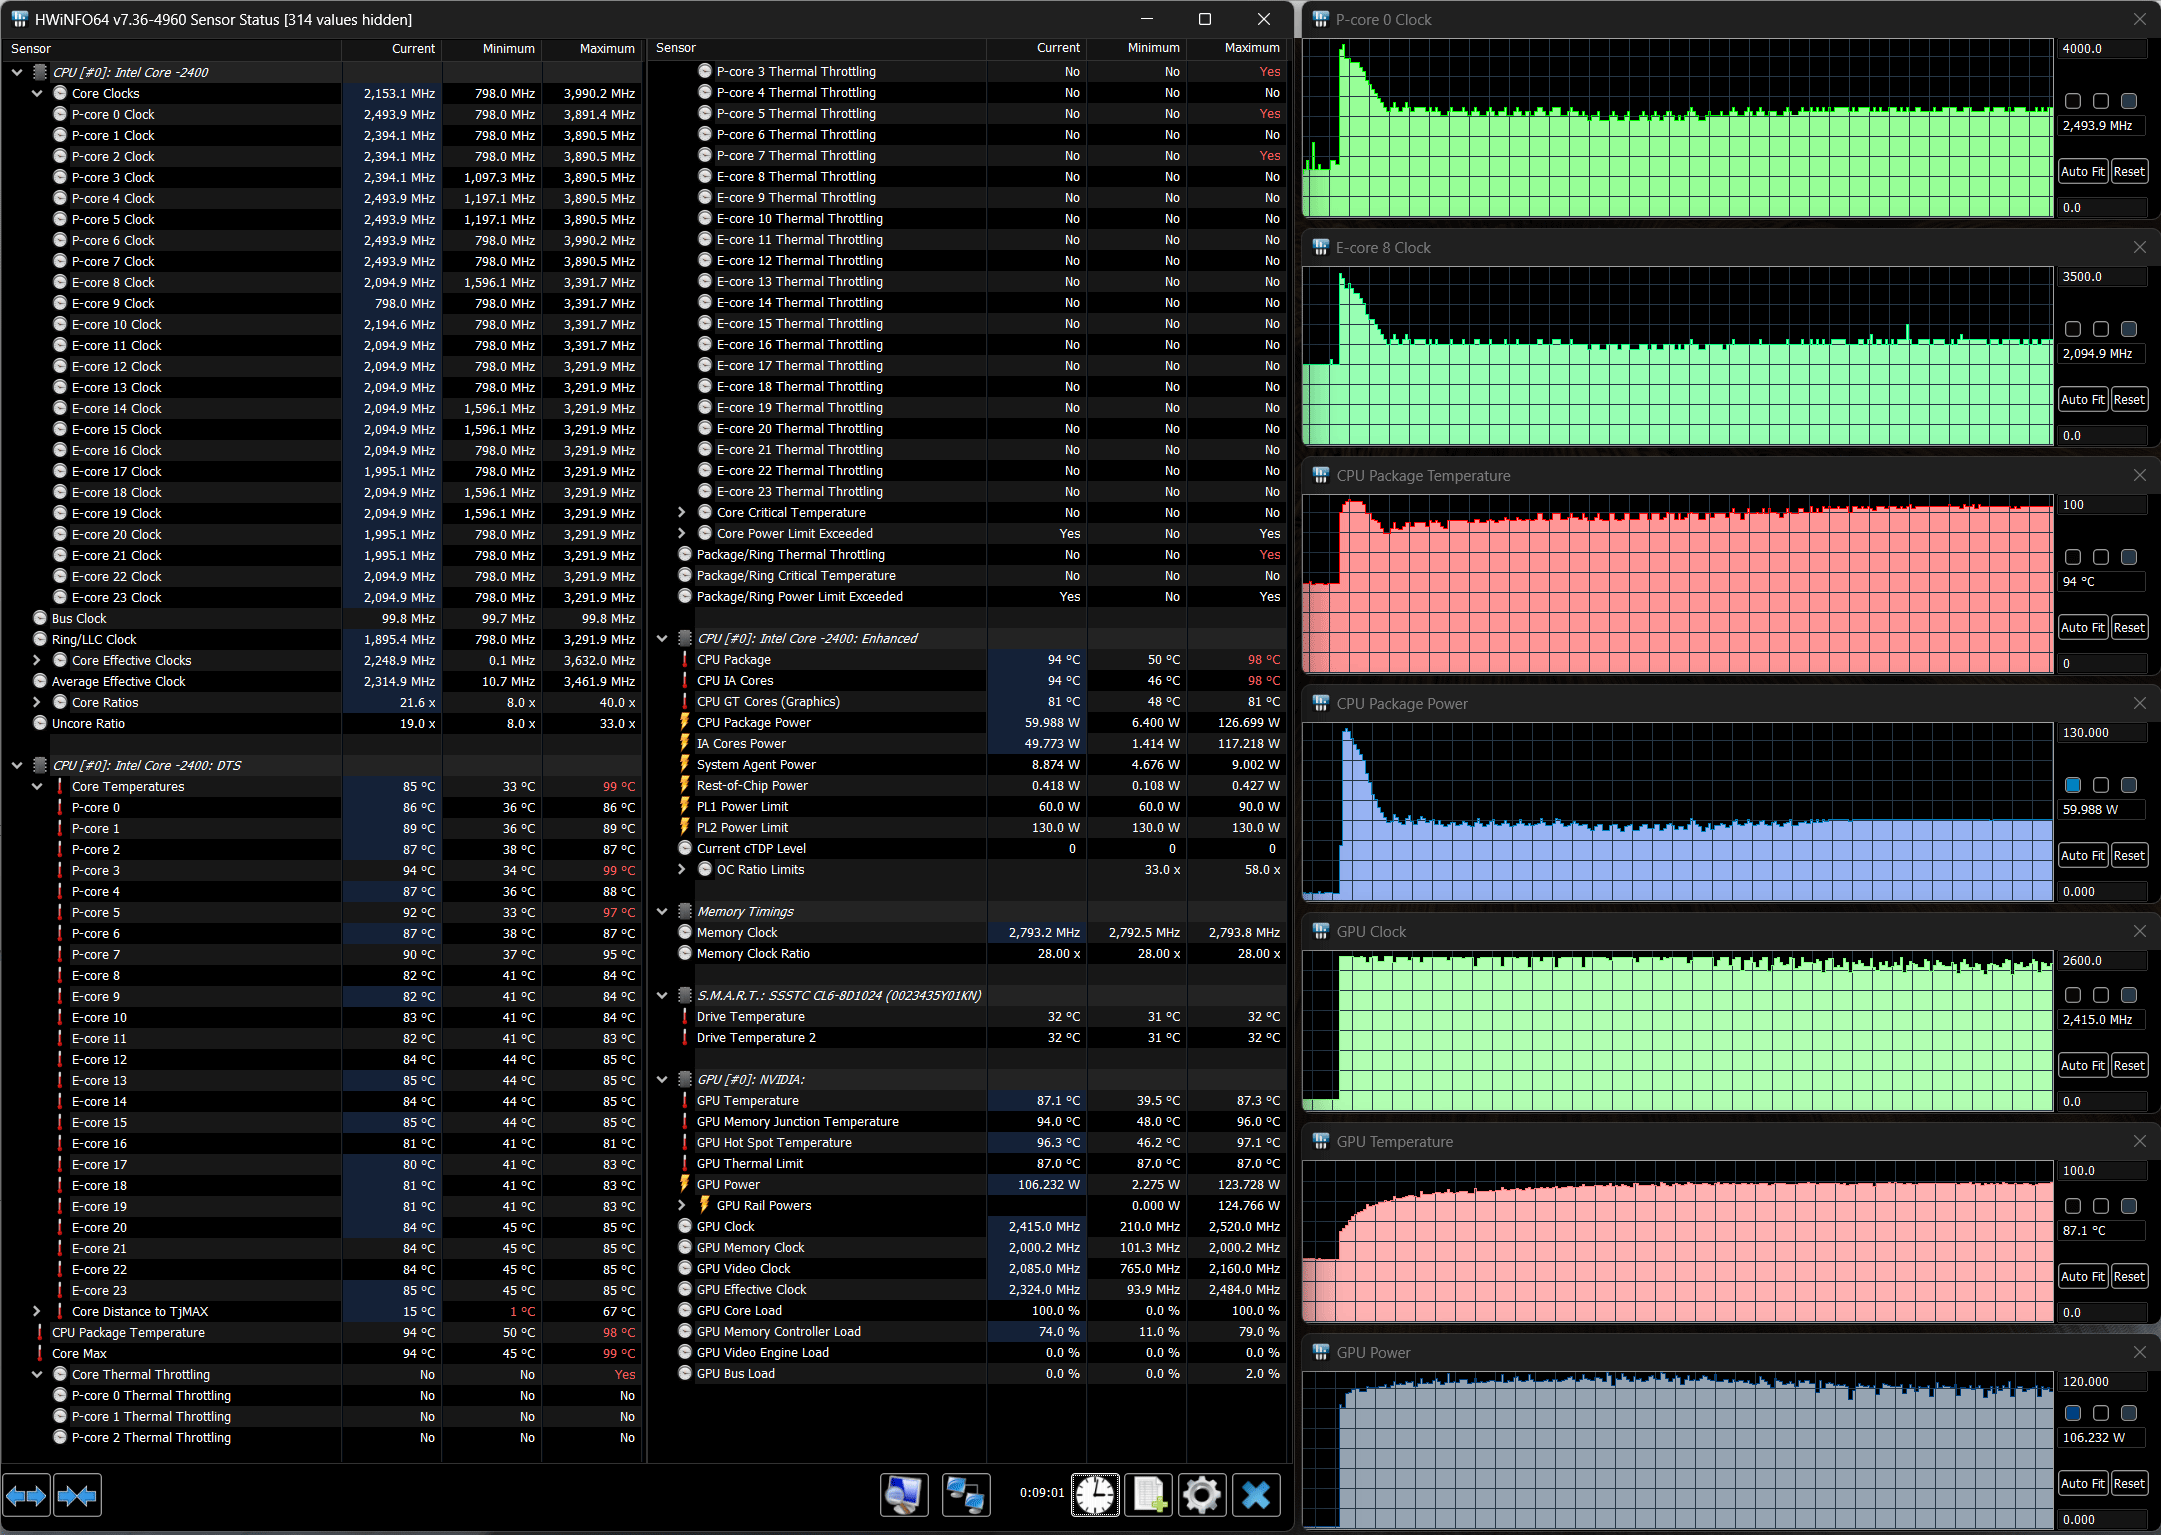
Task: Toggle the blue checkbox in GPU Power graph
Action: [x=2073, y=1413]
